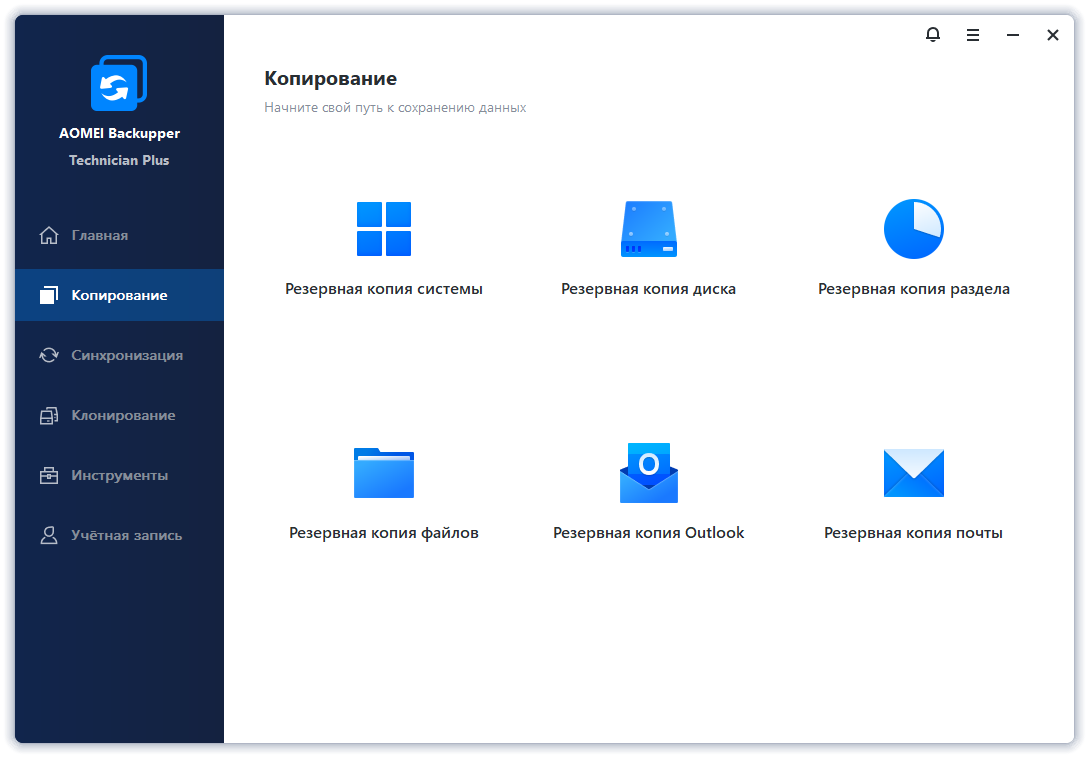Click the file backup folder icon
The width and height of the screenshot is (1089, 758).
[x=384, y=472]
